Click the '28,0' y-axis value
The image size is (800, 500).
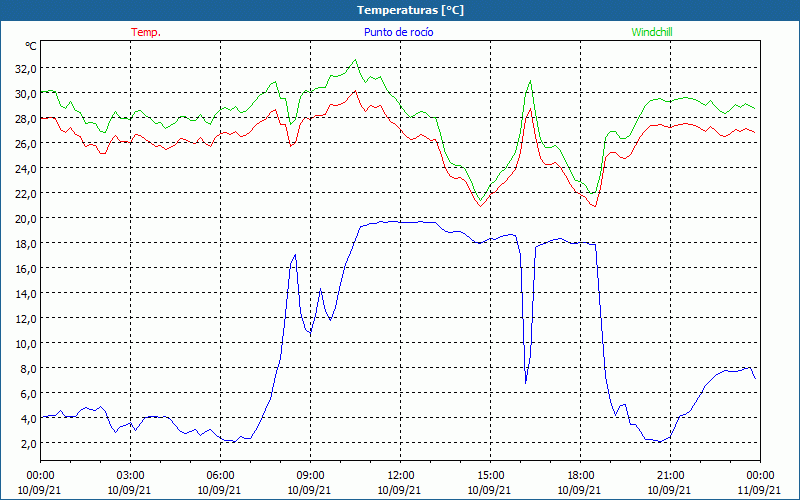pos(26,118)
